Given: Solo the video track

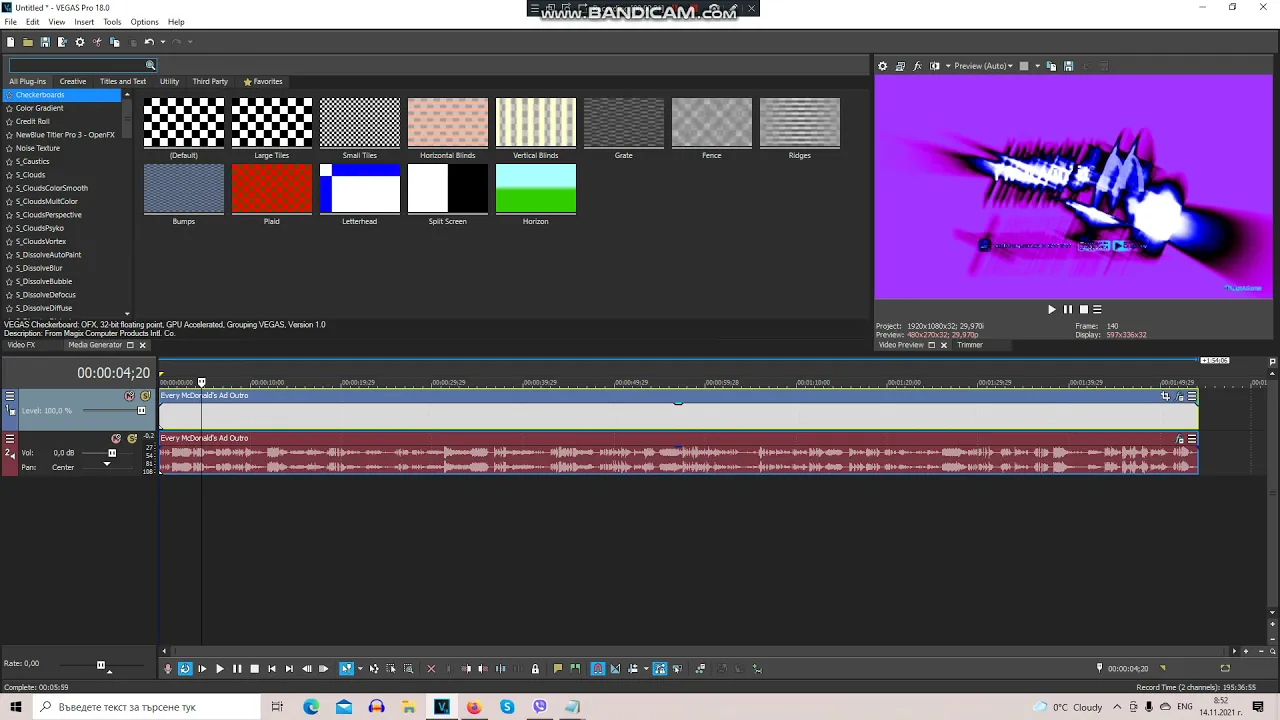Looking at the screenshot, I should click(x=145, y=396).
